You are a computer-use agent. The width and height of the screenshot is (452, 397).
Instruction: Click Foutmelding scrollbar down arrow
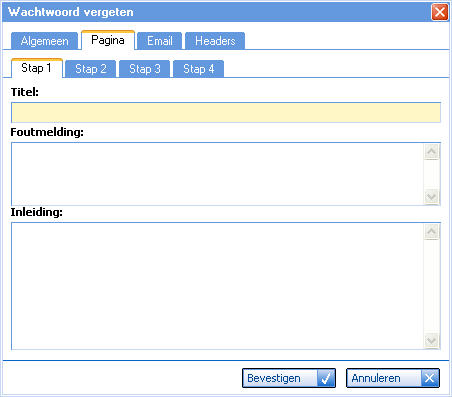(x=432, y=197)
